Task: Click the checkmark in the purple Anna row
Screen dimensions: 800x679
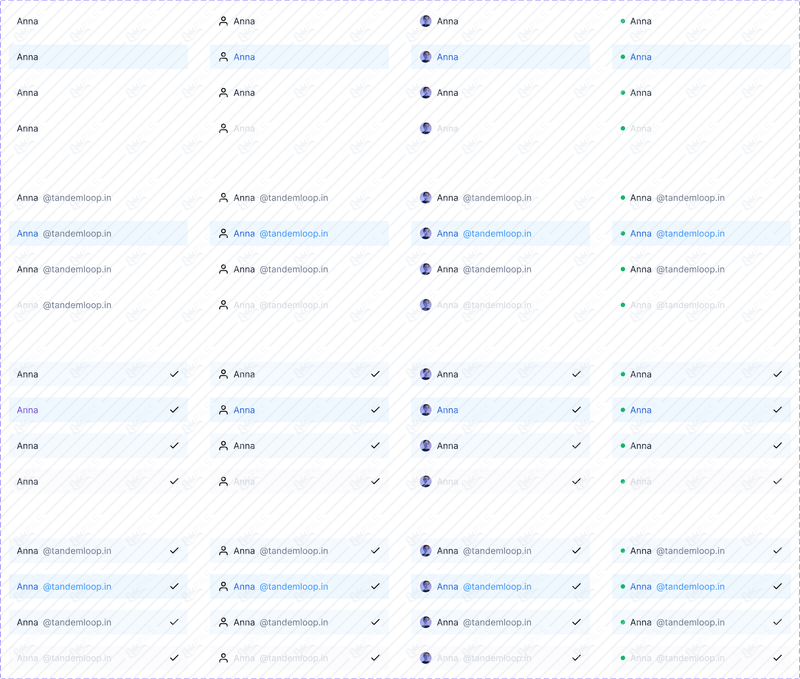Action: pyautogui.click(x=174, y=410)
